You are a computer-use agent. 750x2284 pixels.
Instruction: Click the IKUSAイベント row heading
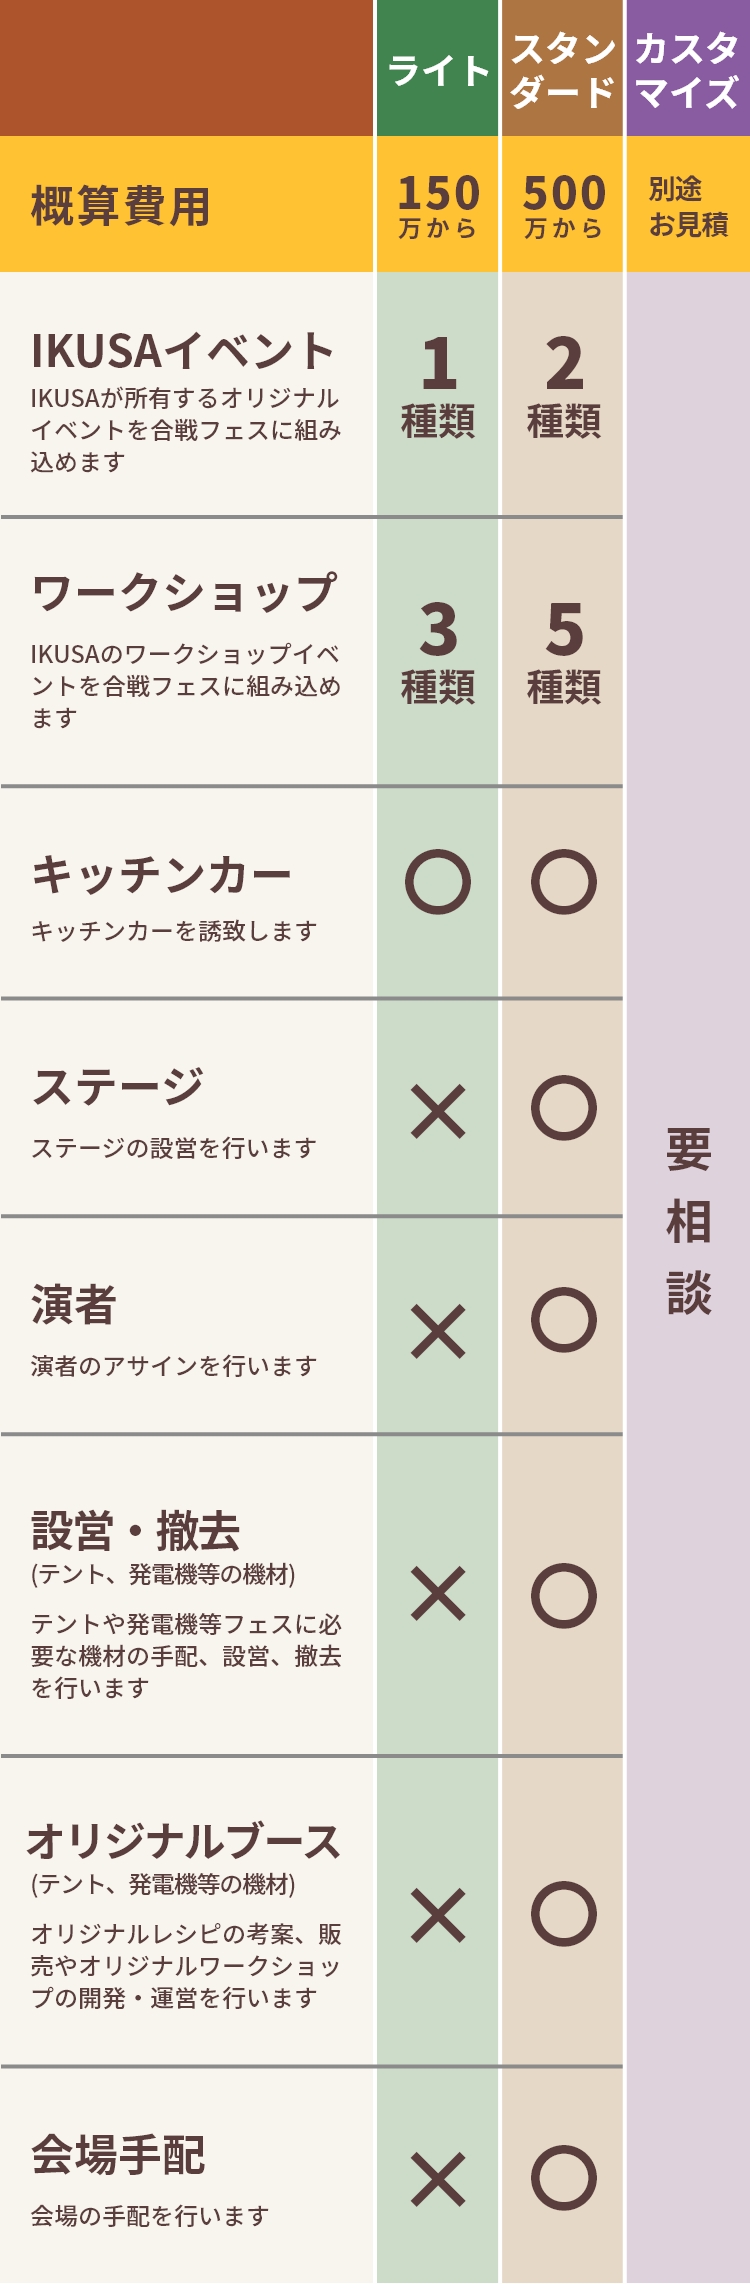point(183,351)
